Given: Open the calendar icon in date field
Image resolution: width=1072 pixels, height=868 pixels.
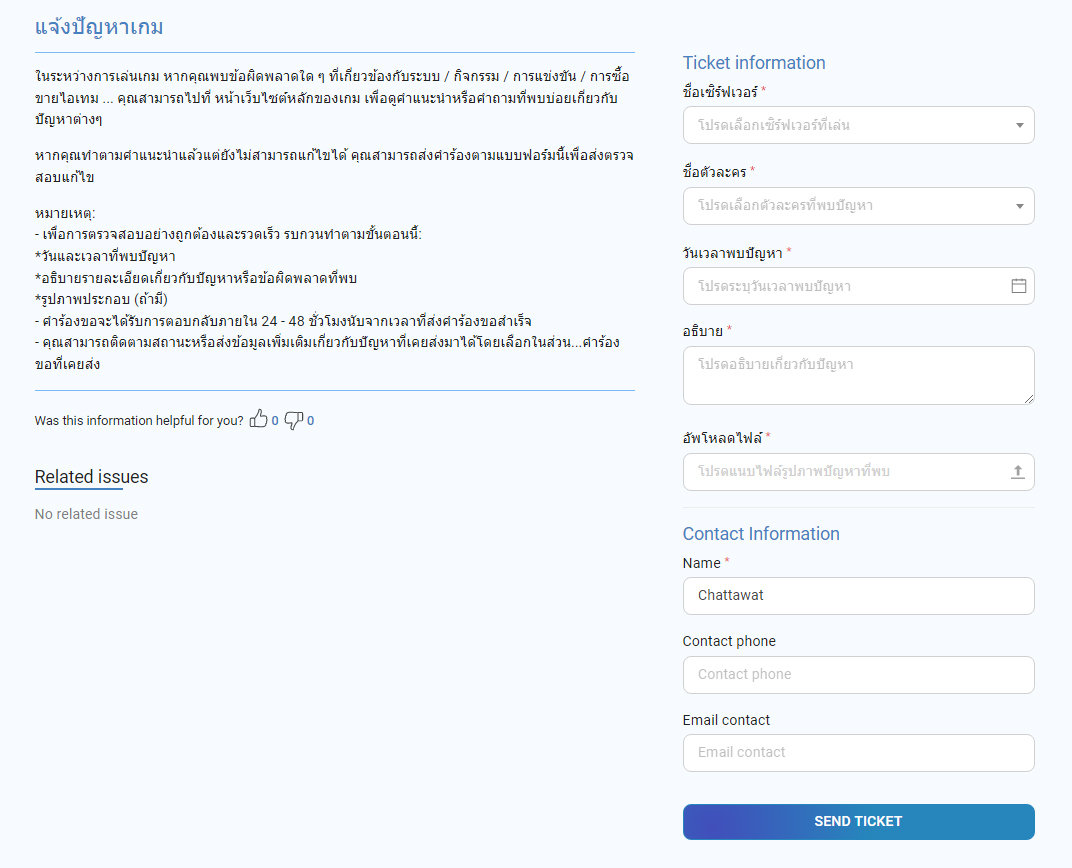Looking at the screenshot, I should [x=1018, y=286].
